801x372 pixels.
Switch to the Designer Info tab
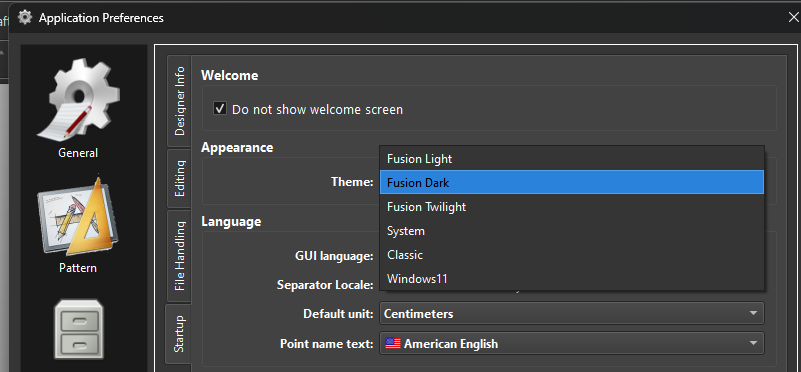[179, 101]
